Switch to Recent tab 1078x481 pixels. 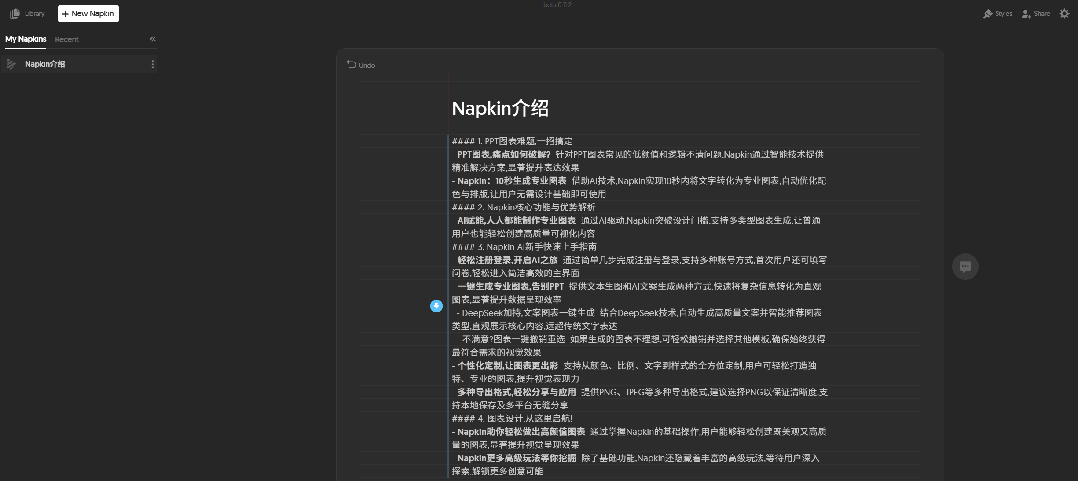(x=67, y=39)
